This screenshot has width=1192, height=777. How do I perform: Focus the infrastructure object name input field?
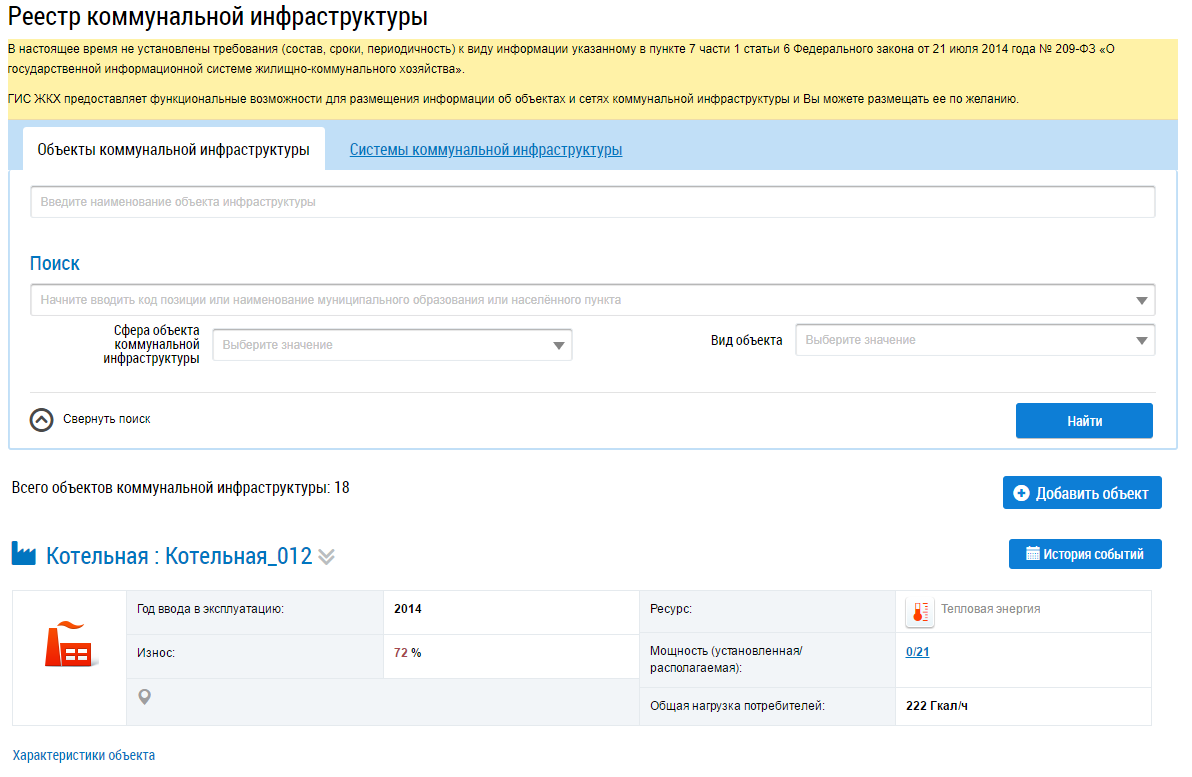coord(592,202)
